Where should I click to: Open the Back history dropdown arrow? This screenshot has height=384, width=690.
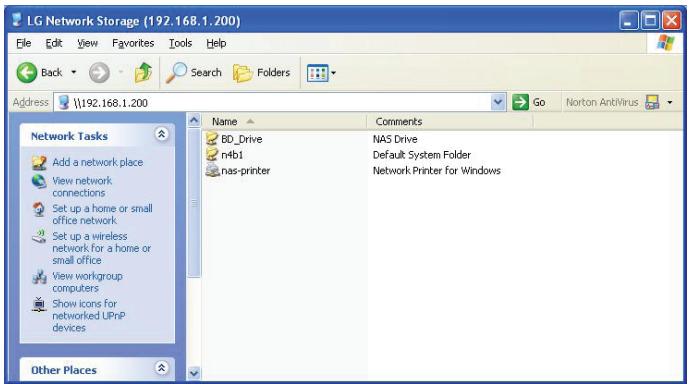tap(73, 72)
